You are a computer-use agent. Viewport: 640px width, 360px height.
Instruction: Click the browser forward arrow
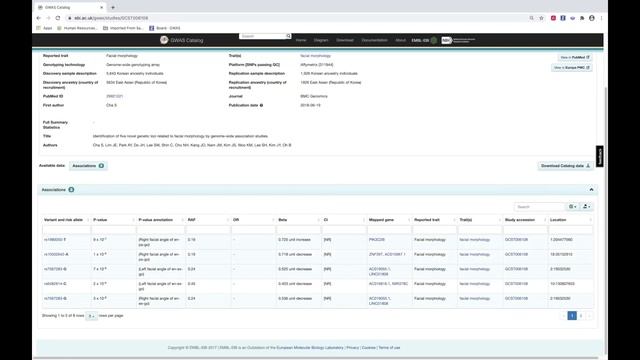pyautogui.click(x=48, y=18)
